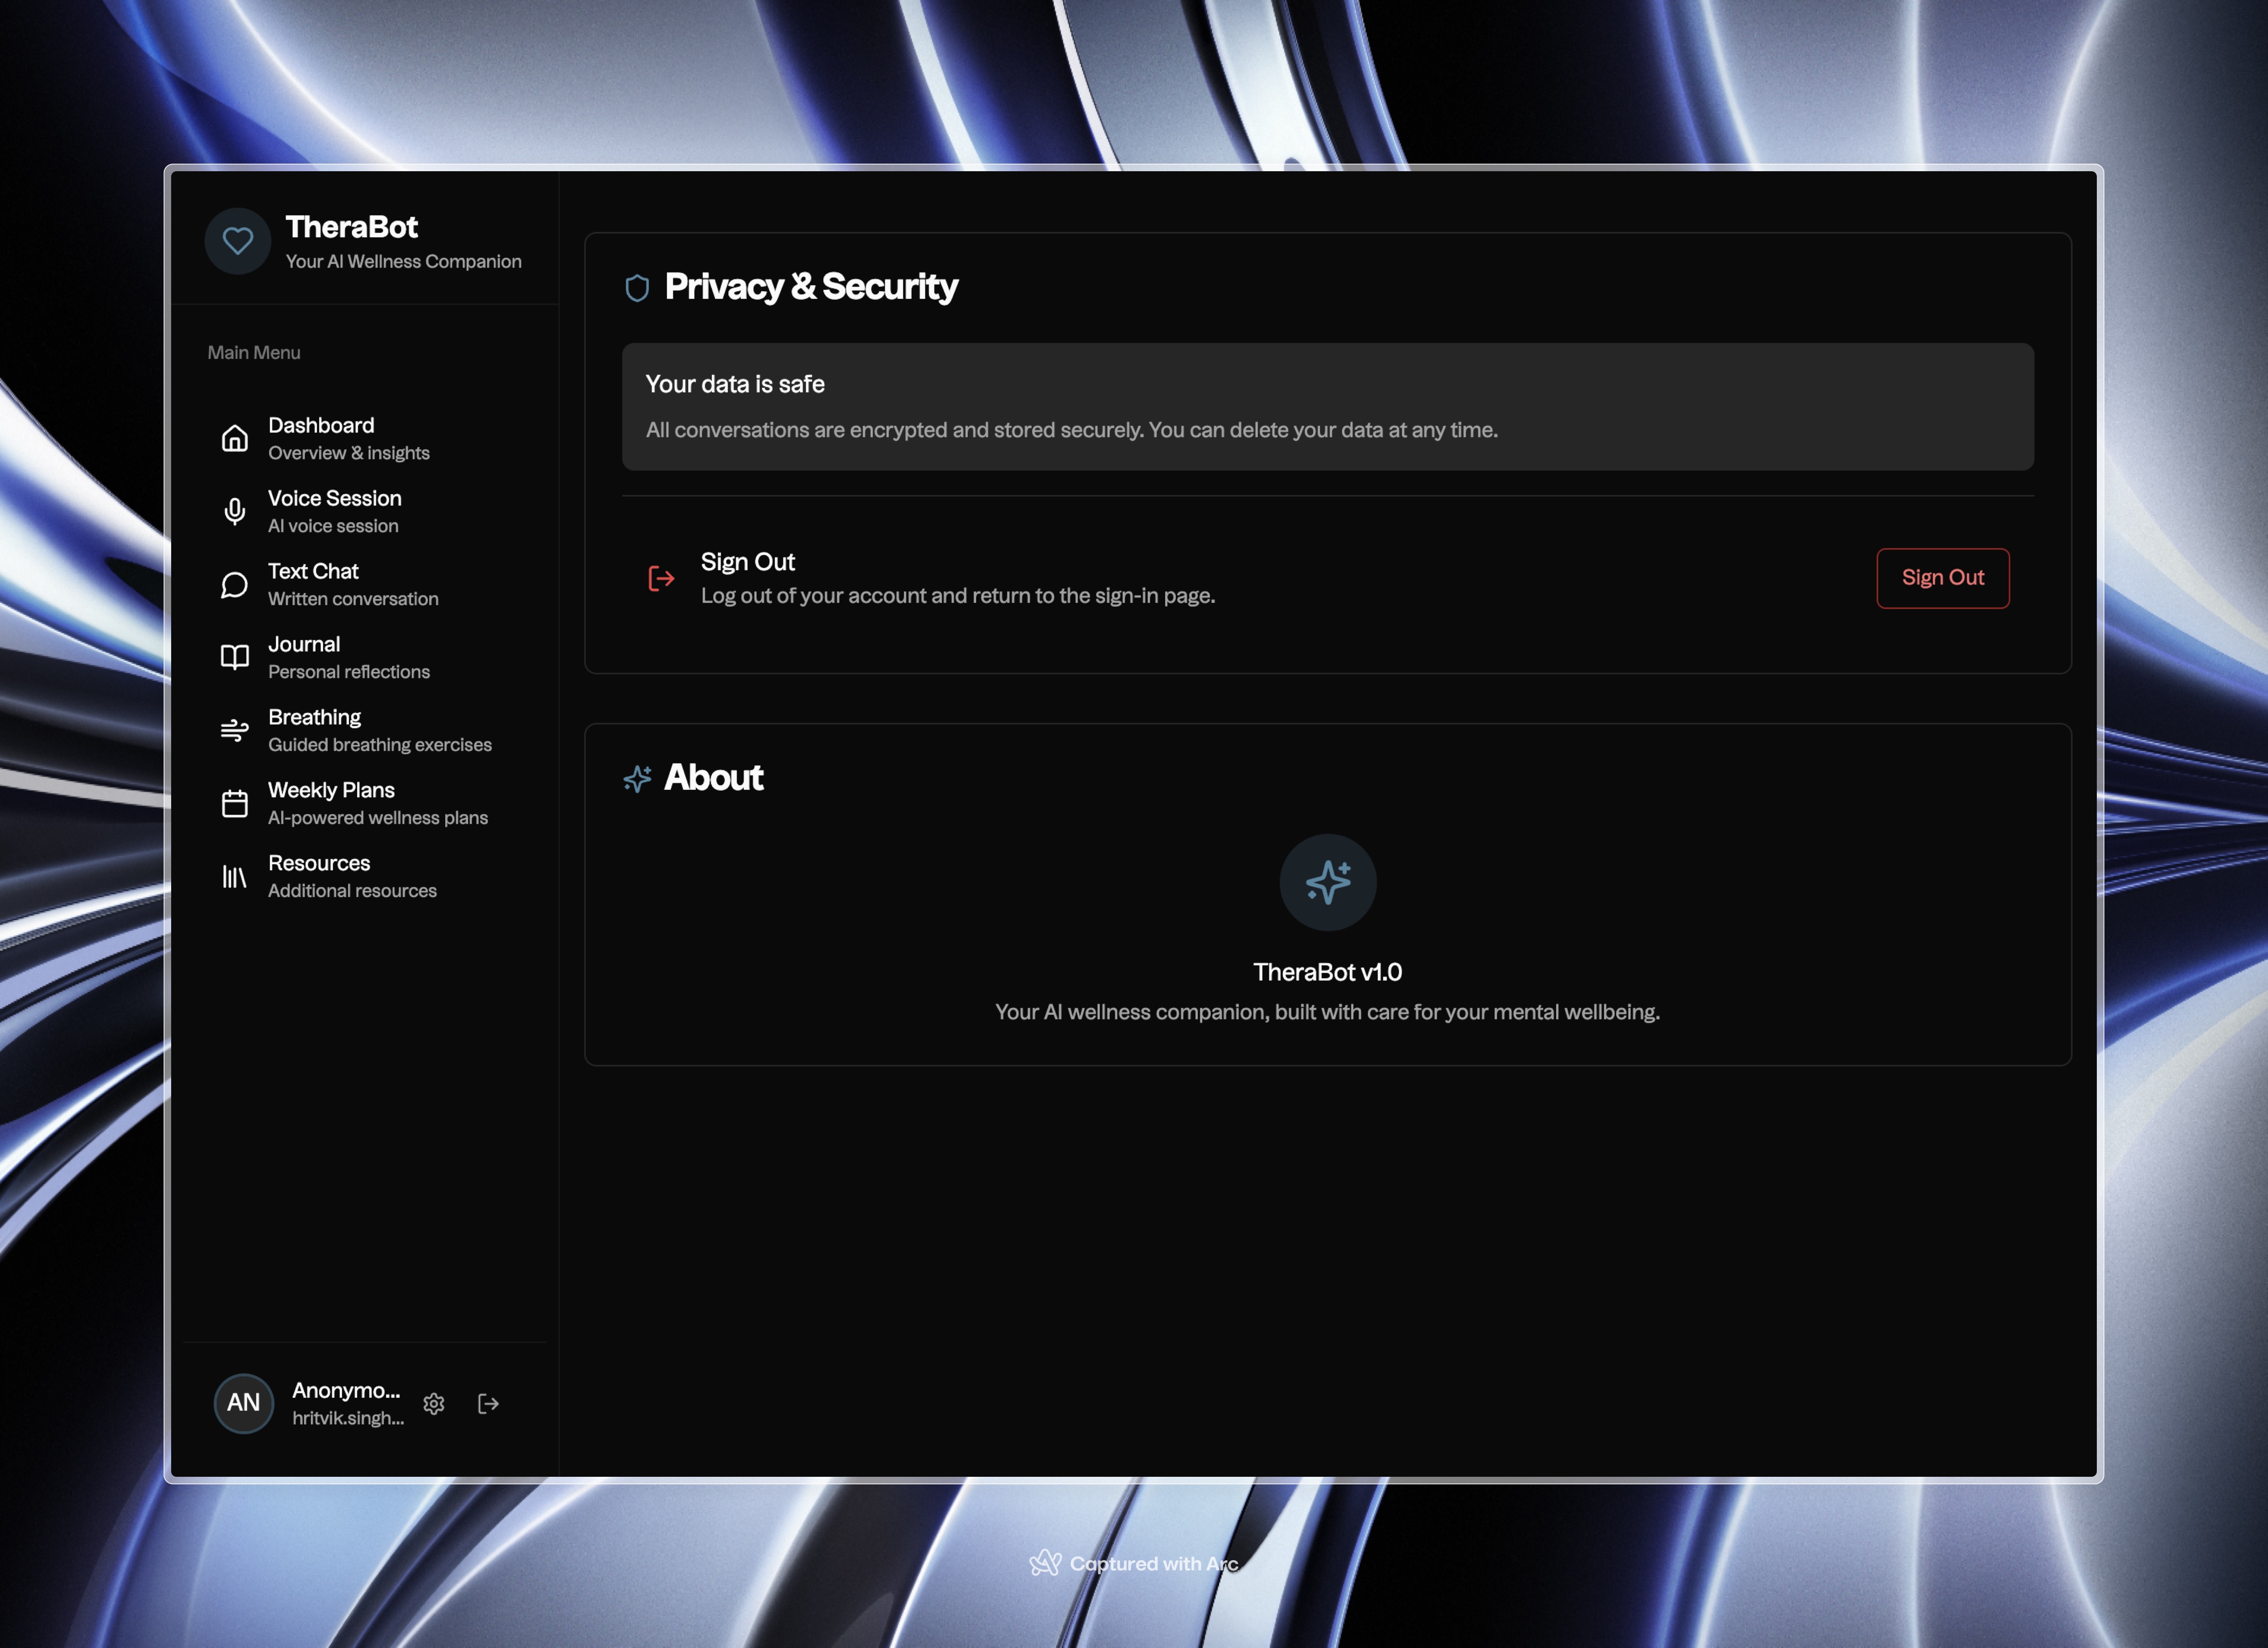
Task: Click the Dashboard home icon
Action: (234, 438)
